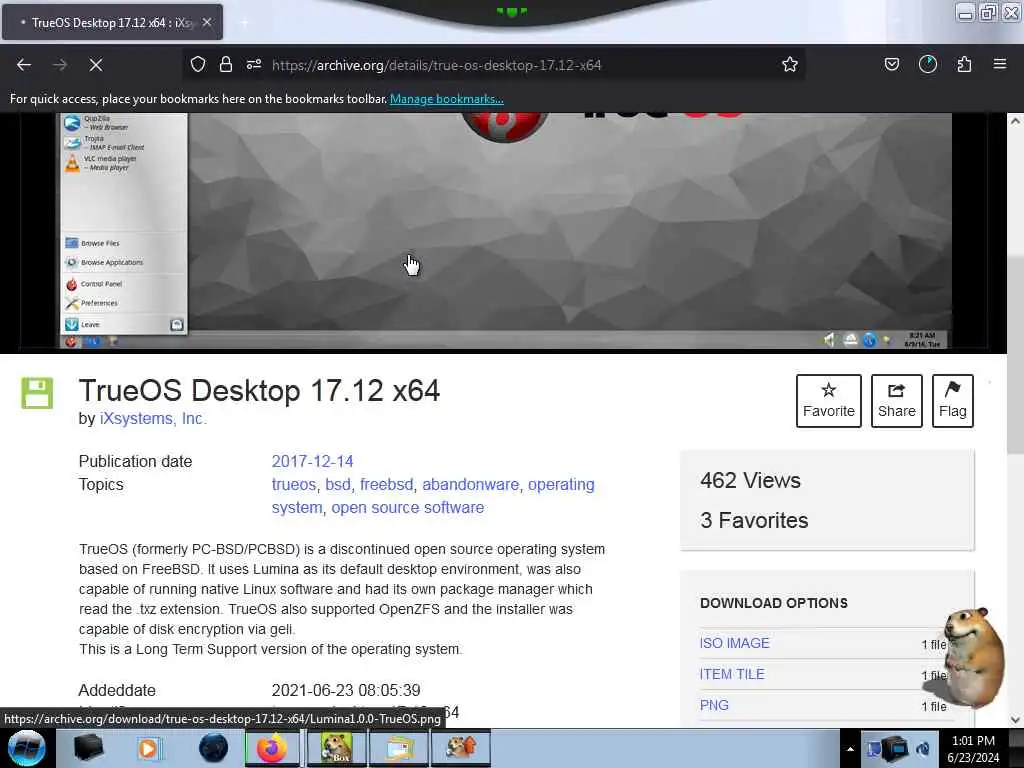Open the file explorer taskbar window
The width and height of the screenshot is (1024, 768).
pyautogui.click(x=399, y=748)
